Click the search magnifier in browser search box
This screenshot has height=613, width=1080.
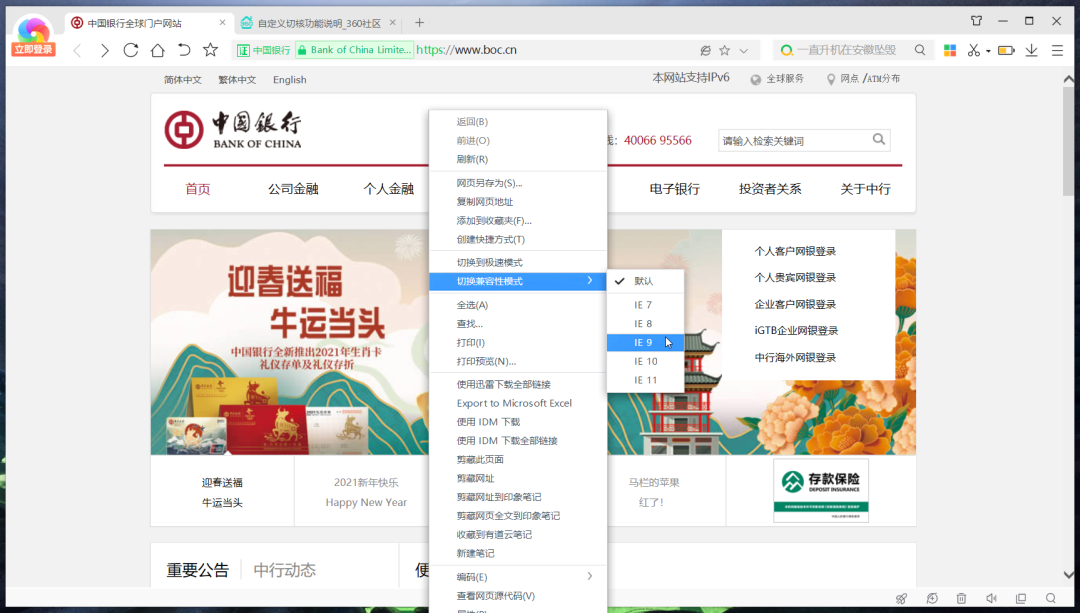pos(920,50)
